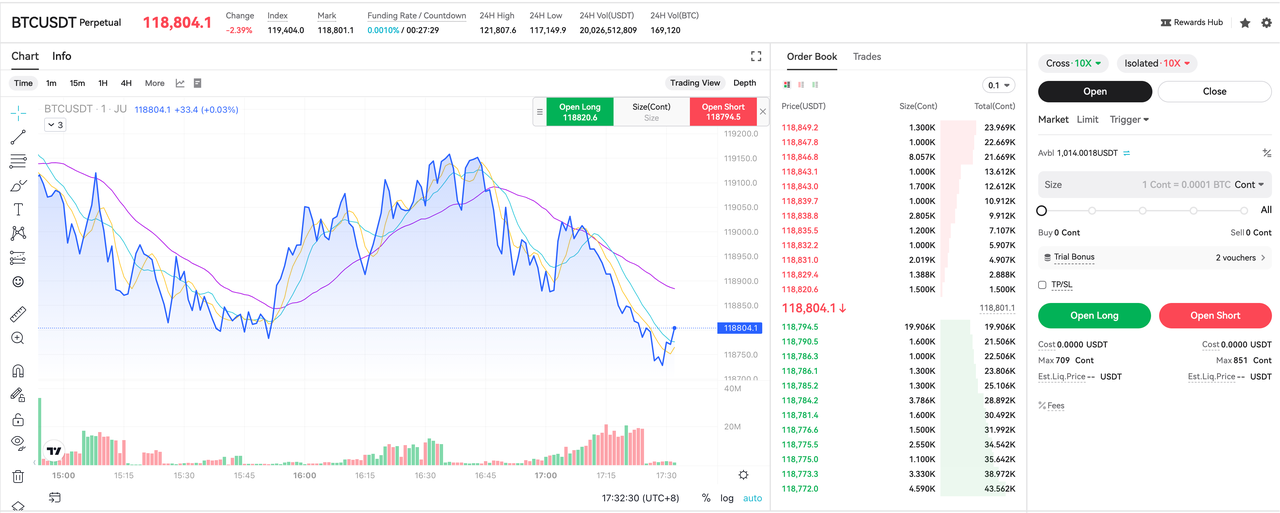
Task: Switch to the Close position button
Action: pos(1215,91)
